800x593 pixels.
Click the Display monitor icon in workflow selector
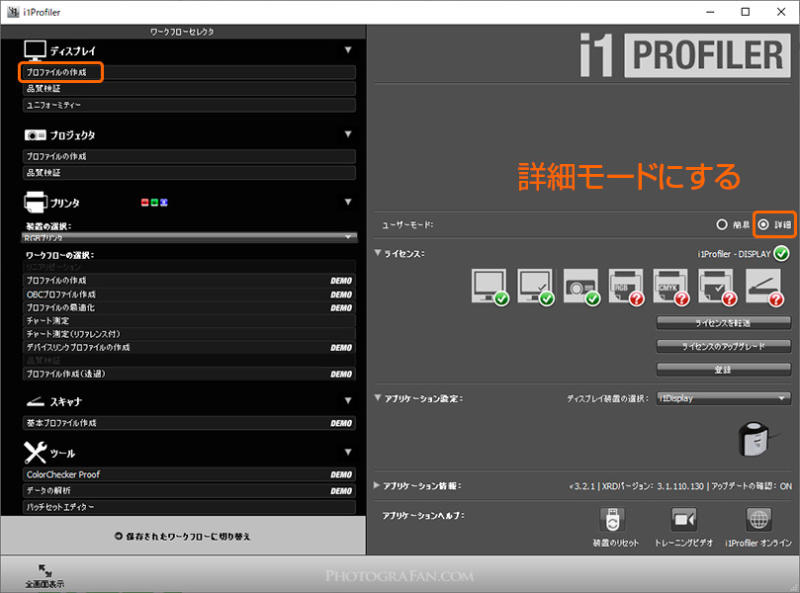coord(35,51)
